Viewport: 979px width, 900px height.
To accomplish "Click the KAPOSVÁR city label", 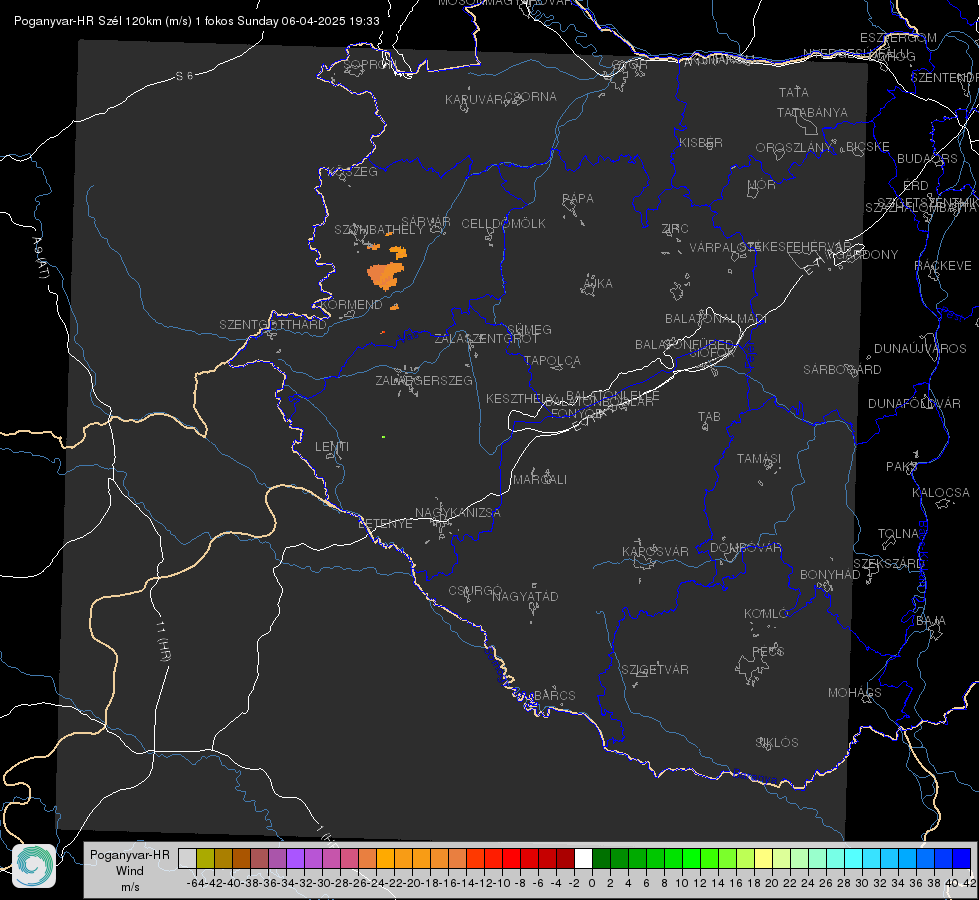I will tap(655, 551).
